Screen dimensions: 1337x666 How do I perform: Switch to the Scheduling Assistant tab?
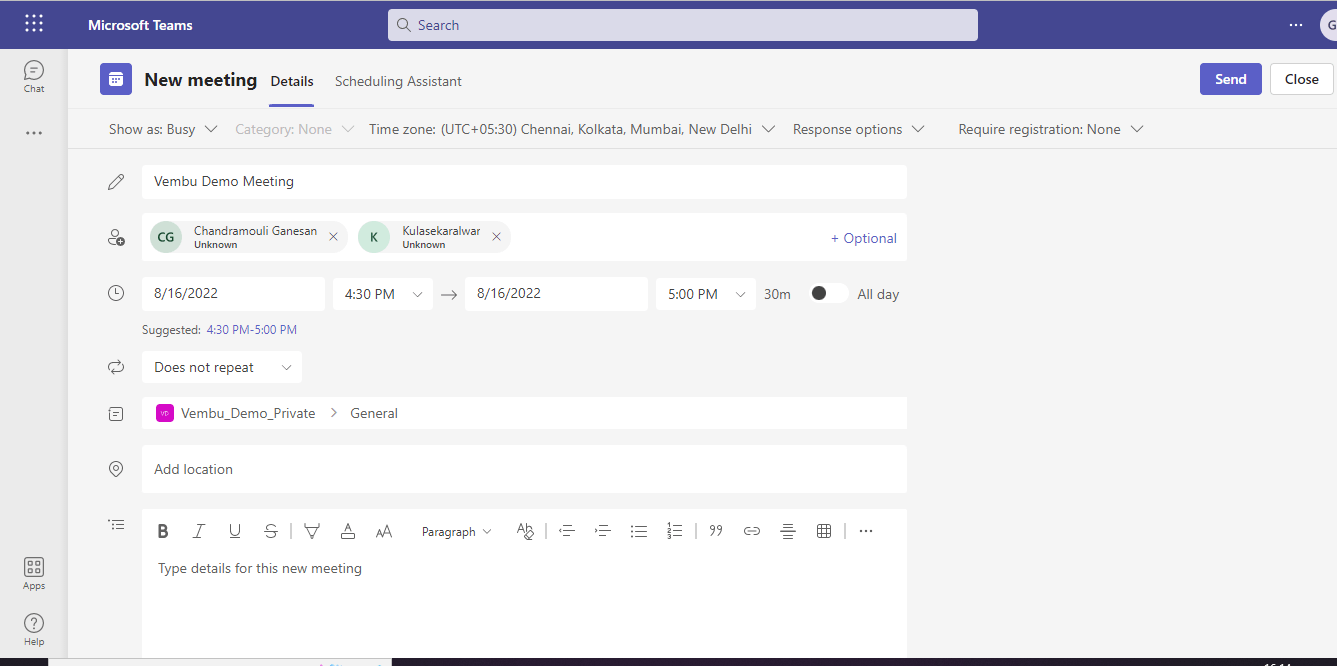[398, 81]
